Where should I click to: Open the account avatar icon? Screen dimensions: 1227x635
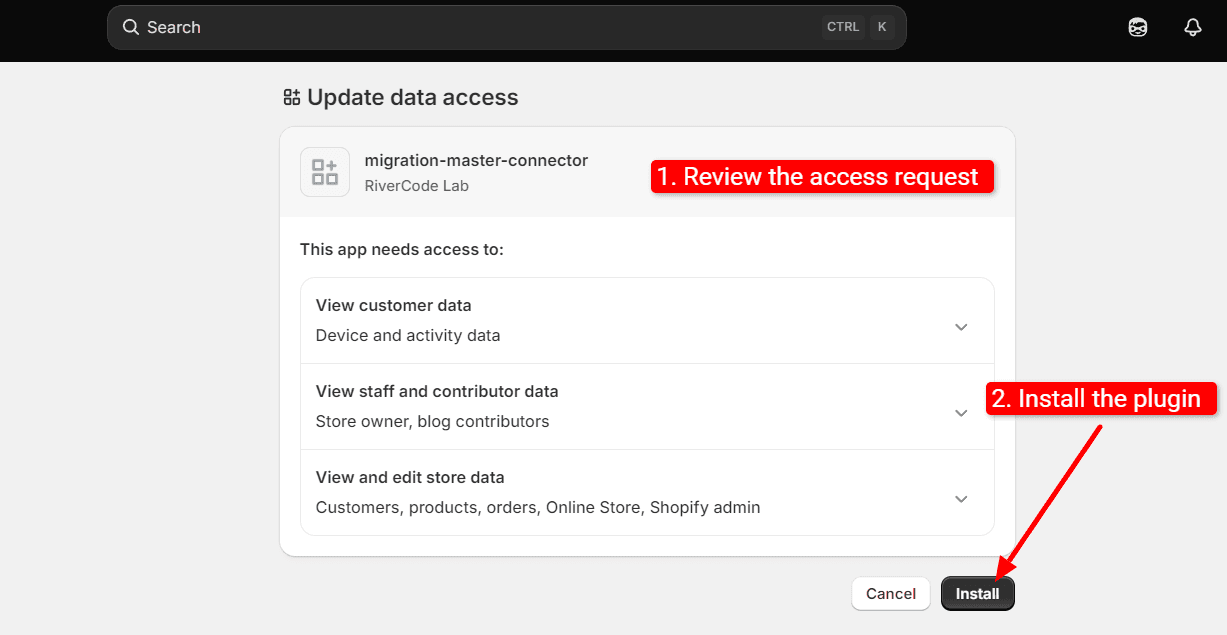tap(1137, 27)
